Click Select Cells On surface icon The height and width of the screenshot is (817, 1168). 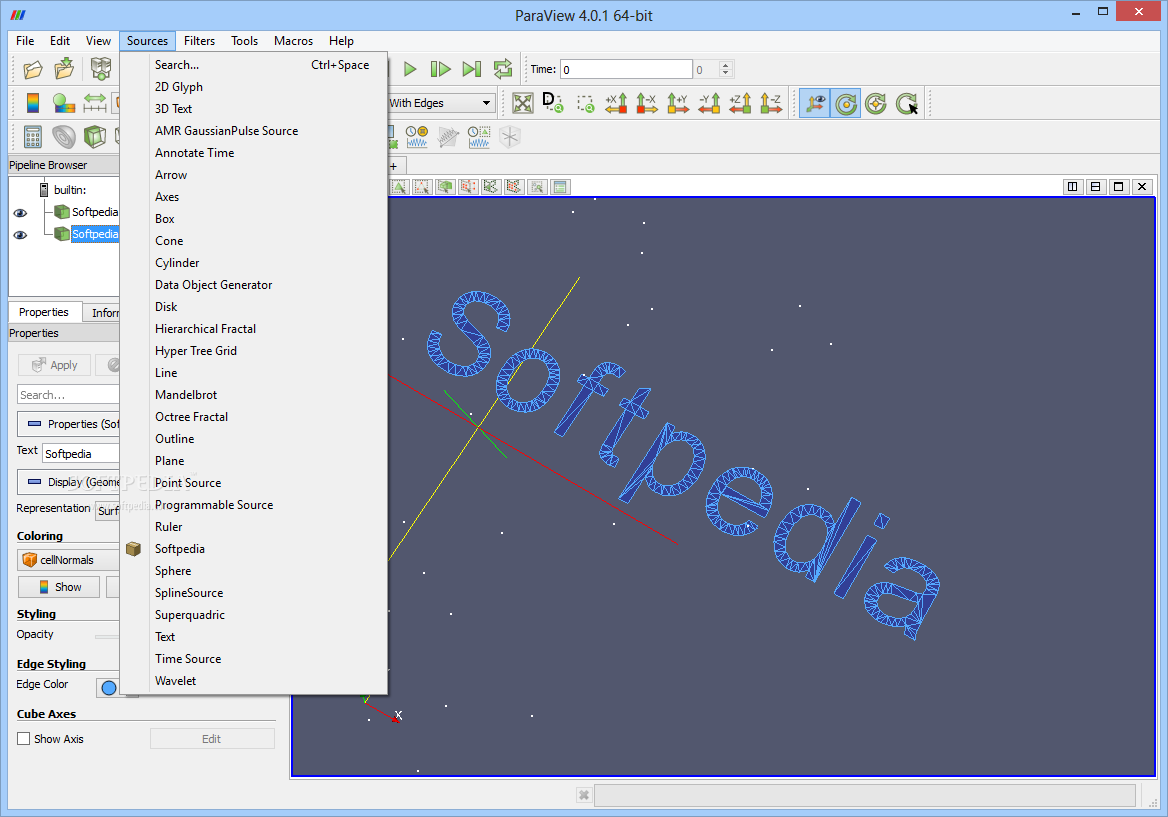[x=399, y=187]
